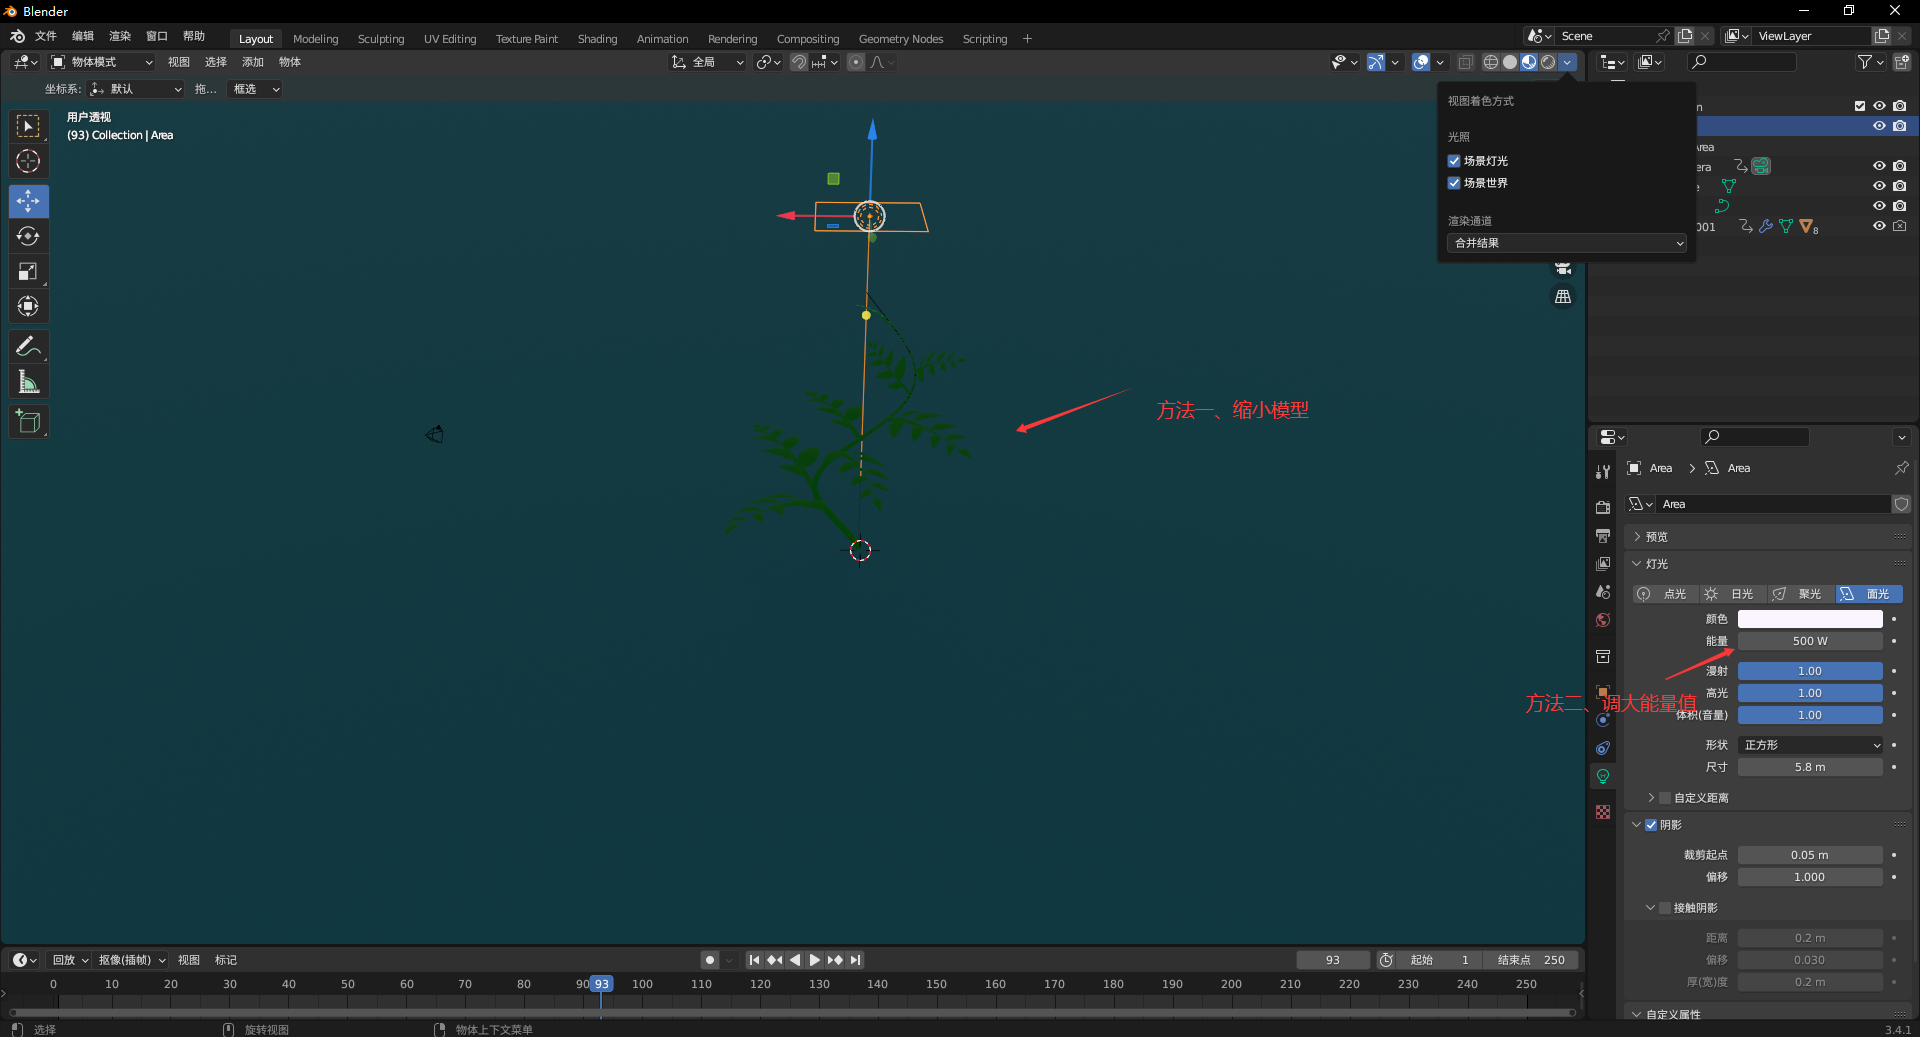Jump to the timeline end frame
This screenshot has width=1920, height=1037.
point(856,960)
